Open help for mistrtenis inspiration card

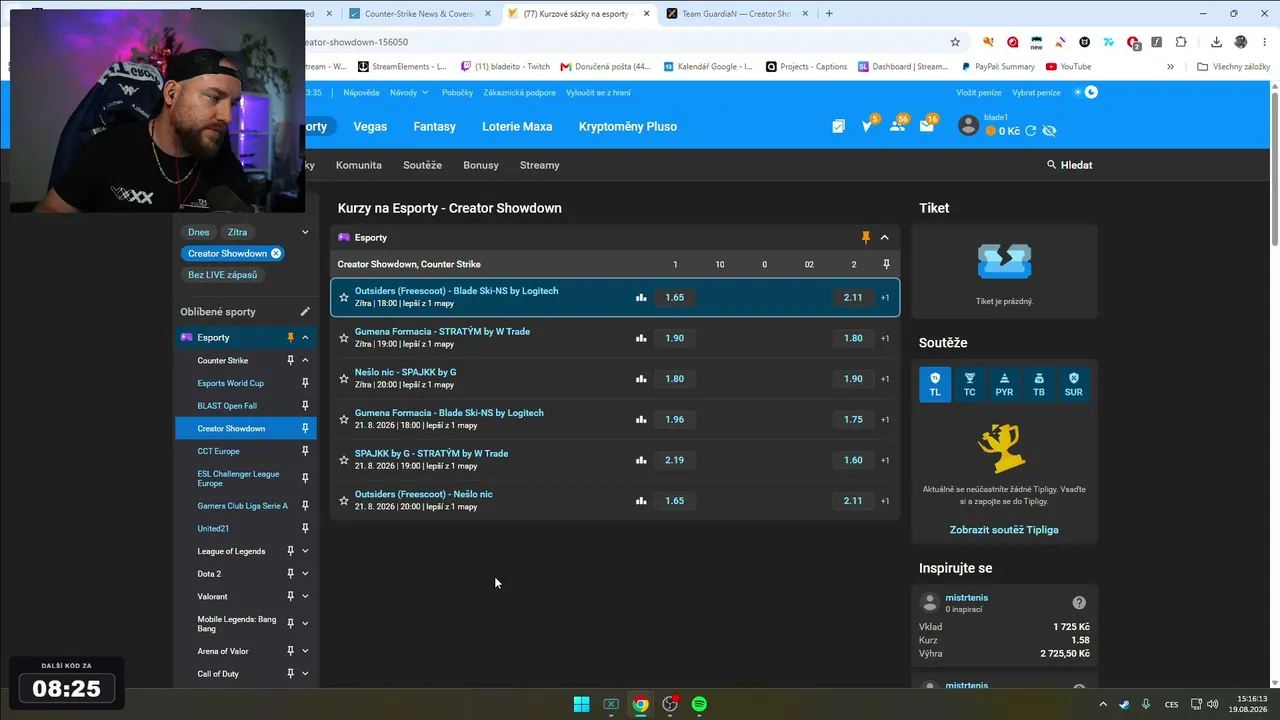coord(1079,603)
